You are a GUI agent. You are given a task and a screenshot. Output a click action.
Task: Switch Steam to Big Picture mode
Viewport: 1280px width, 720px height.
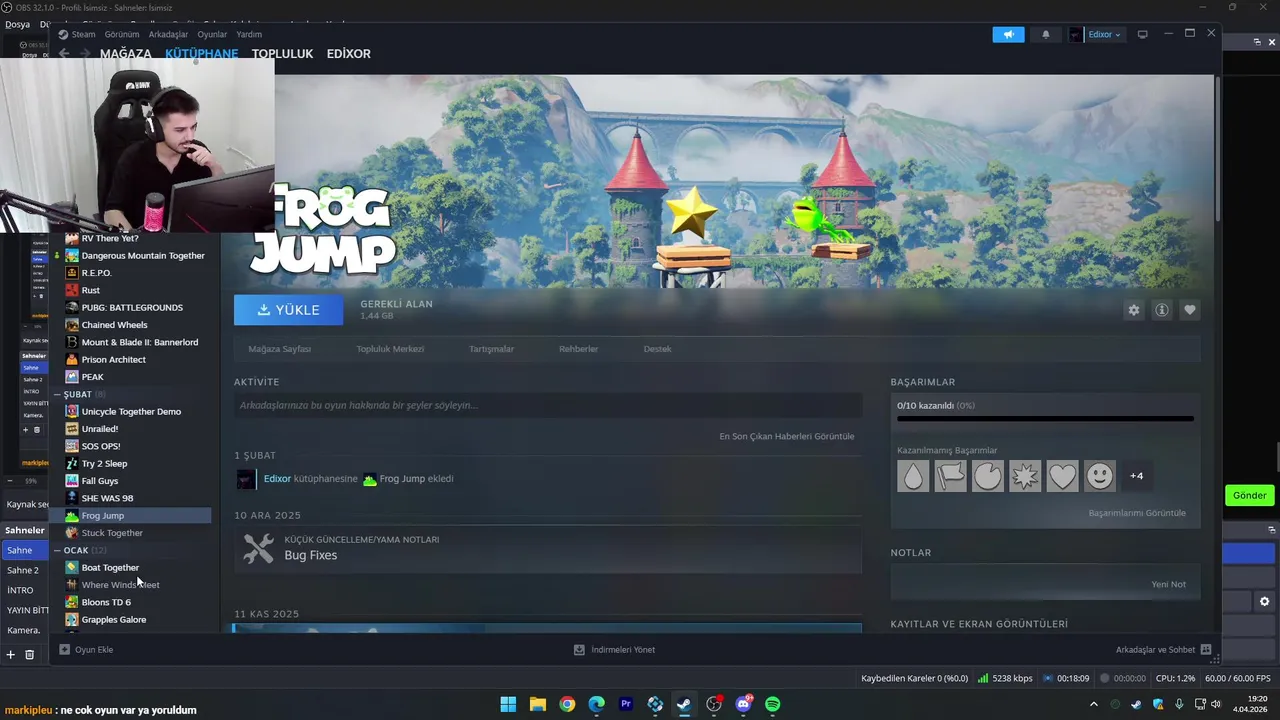[x=1142, y=34]
